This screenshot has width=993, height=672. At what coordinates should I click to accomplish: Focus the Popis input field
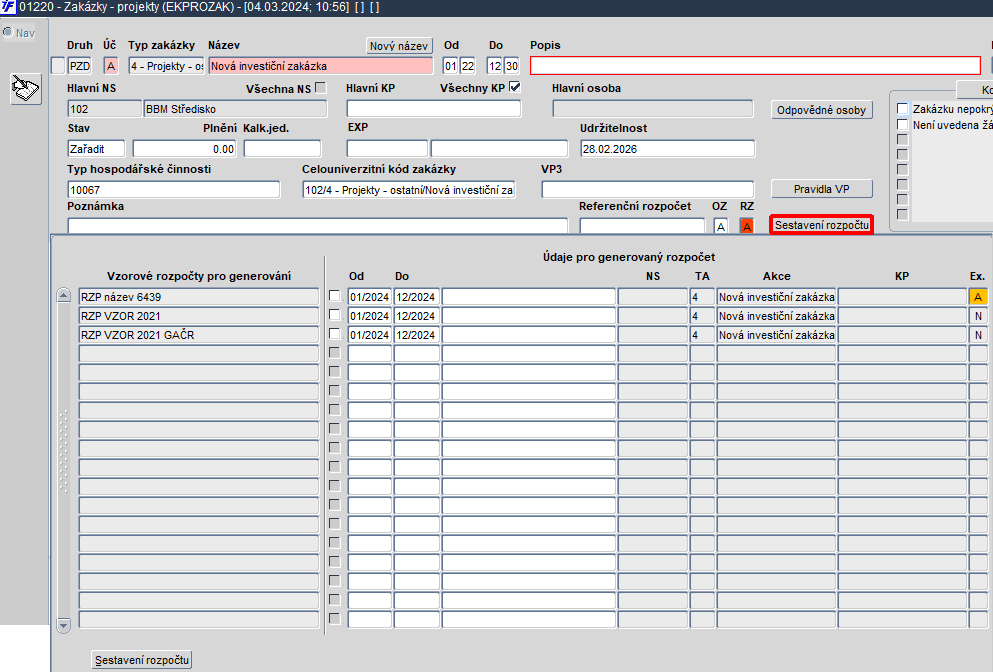click(x=755, y=66)
